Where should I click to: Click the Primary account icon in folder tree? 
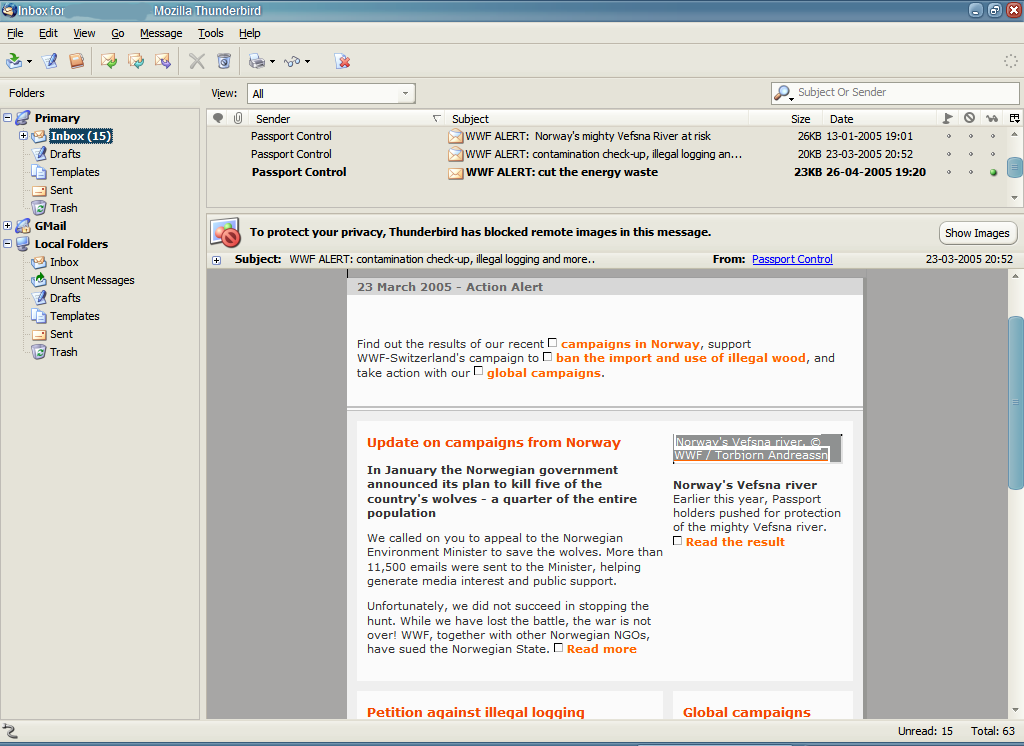click(x=23, y=118)
